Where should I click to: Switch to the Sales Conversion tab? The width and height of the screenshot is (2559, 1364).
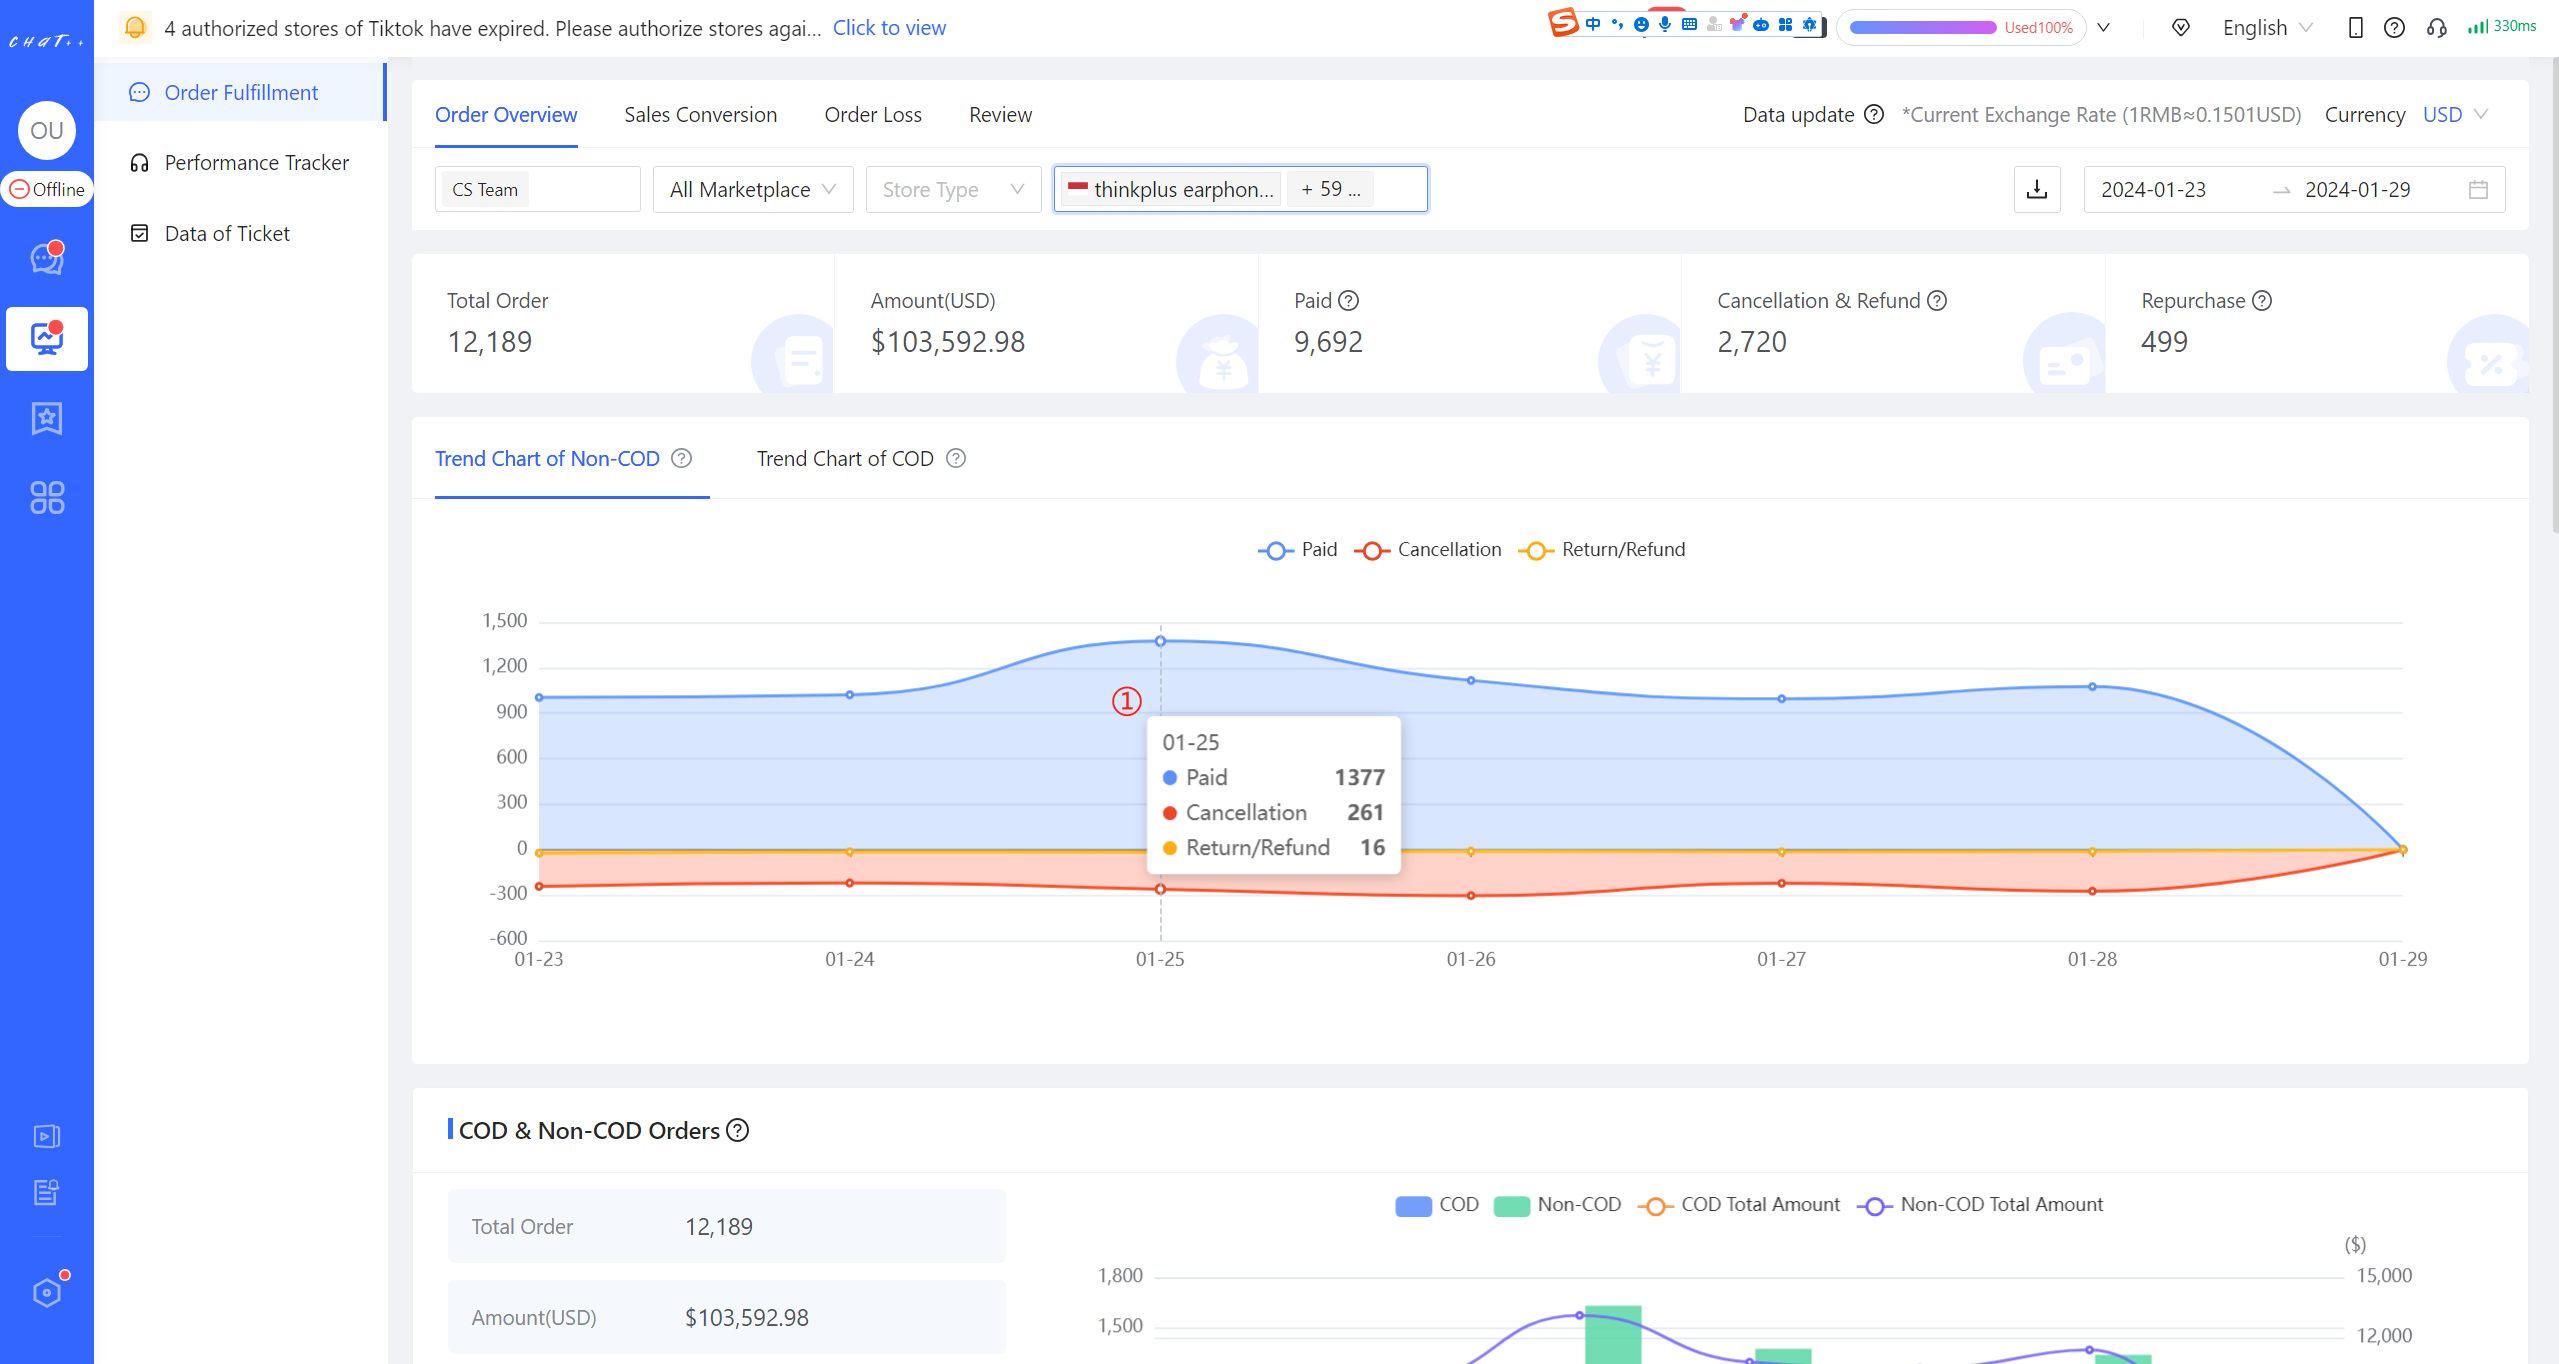[700, 114]
